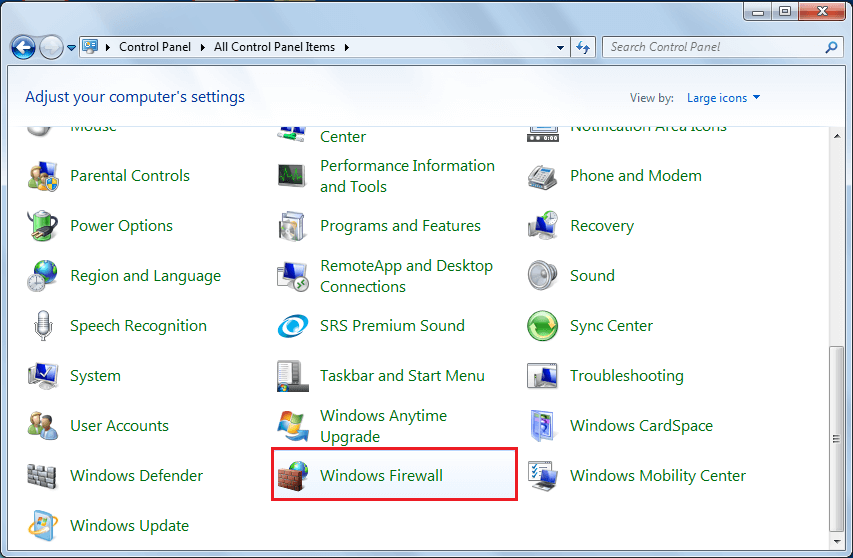Screen dimensions: 853x558
Task: Click the Windows Update icon
Action: click(x=42, y=526)
